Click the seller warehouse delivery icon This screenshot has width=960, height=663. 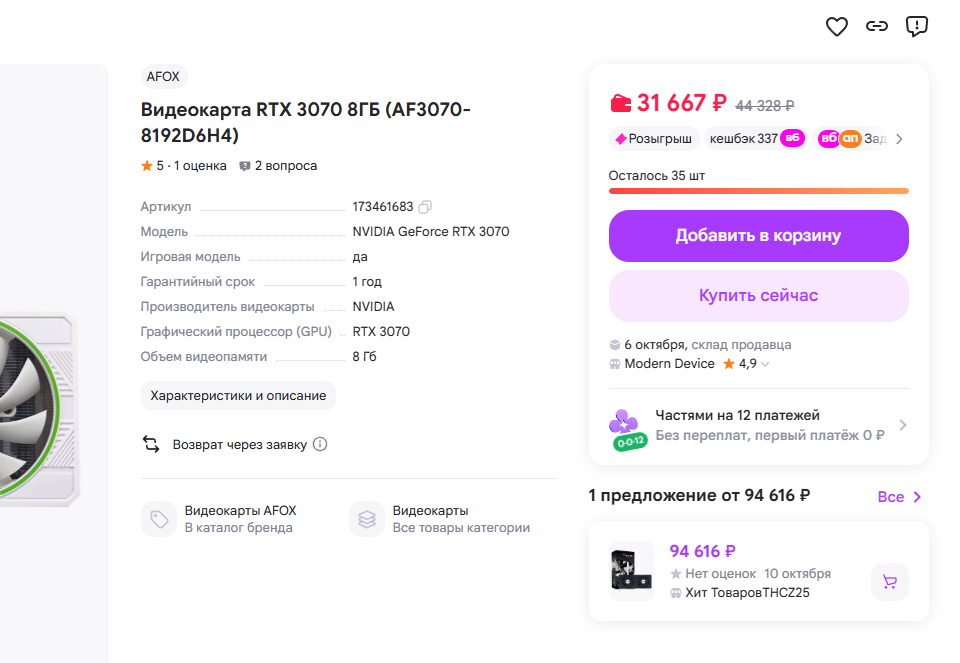tap(615, 345)
